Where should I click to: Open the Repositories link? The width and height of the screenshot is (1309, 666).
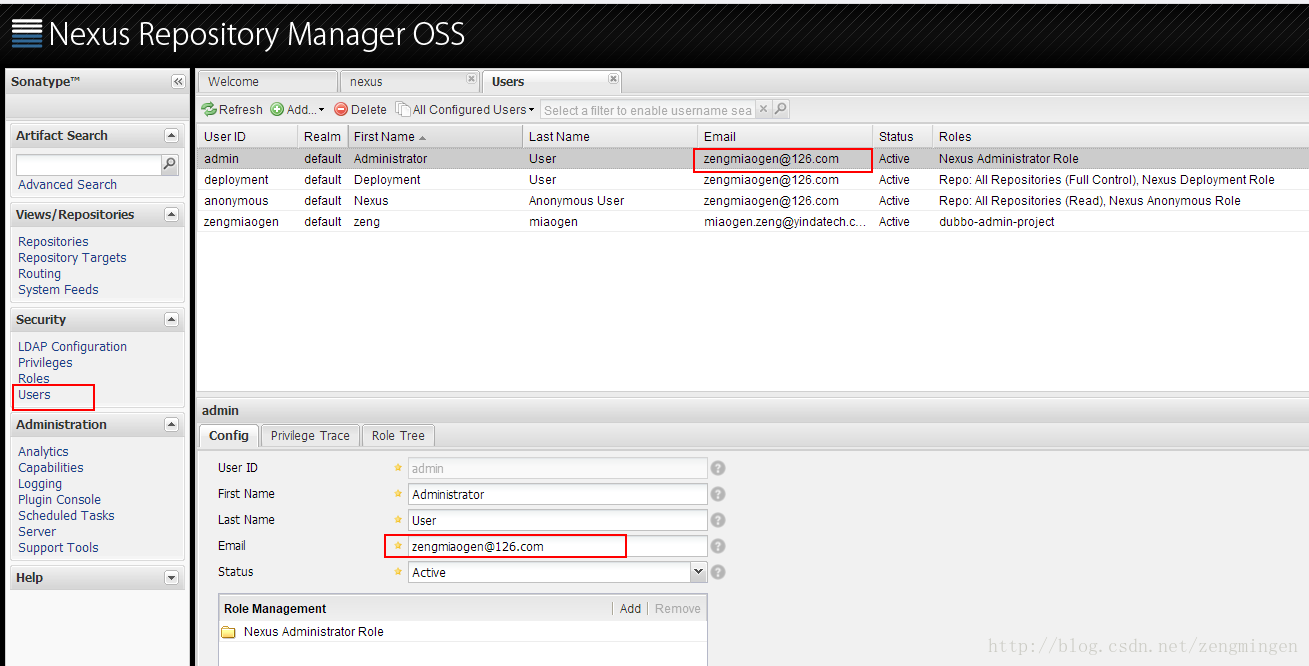pyautogui.click(x=53, y=242)
